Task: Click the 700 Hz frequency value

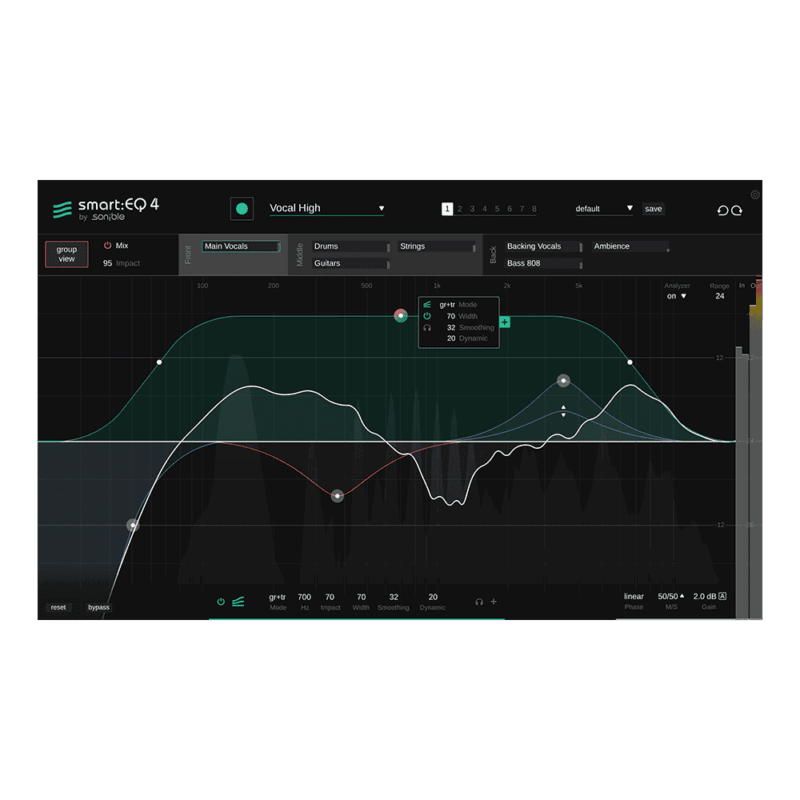Action: click(x=305, y=597)
